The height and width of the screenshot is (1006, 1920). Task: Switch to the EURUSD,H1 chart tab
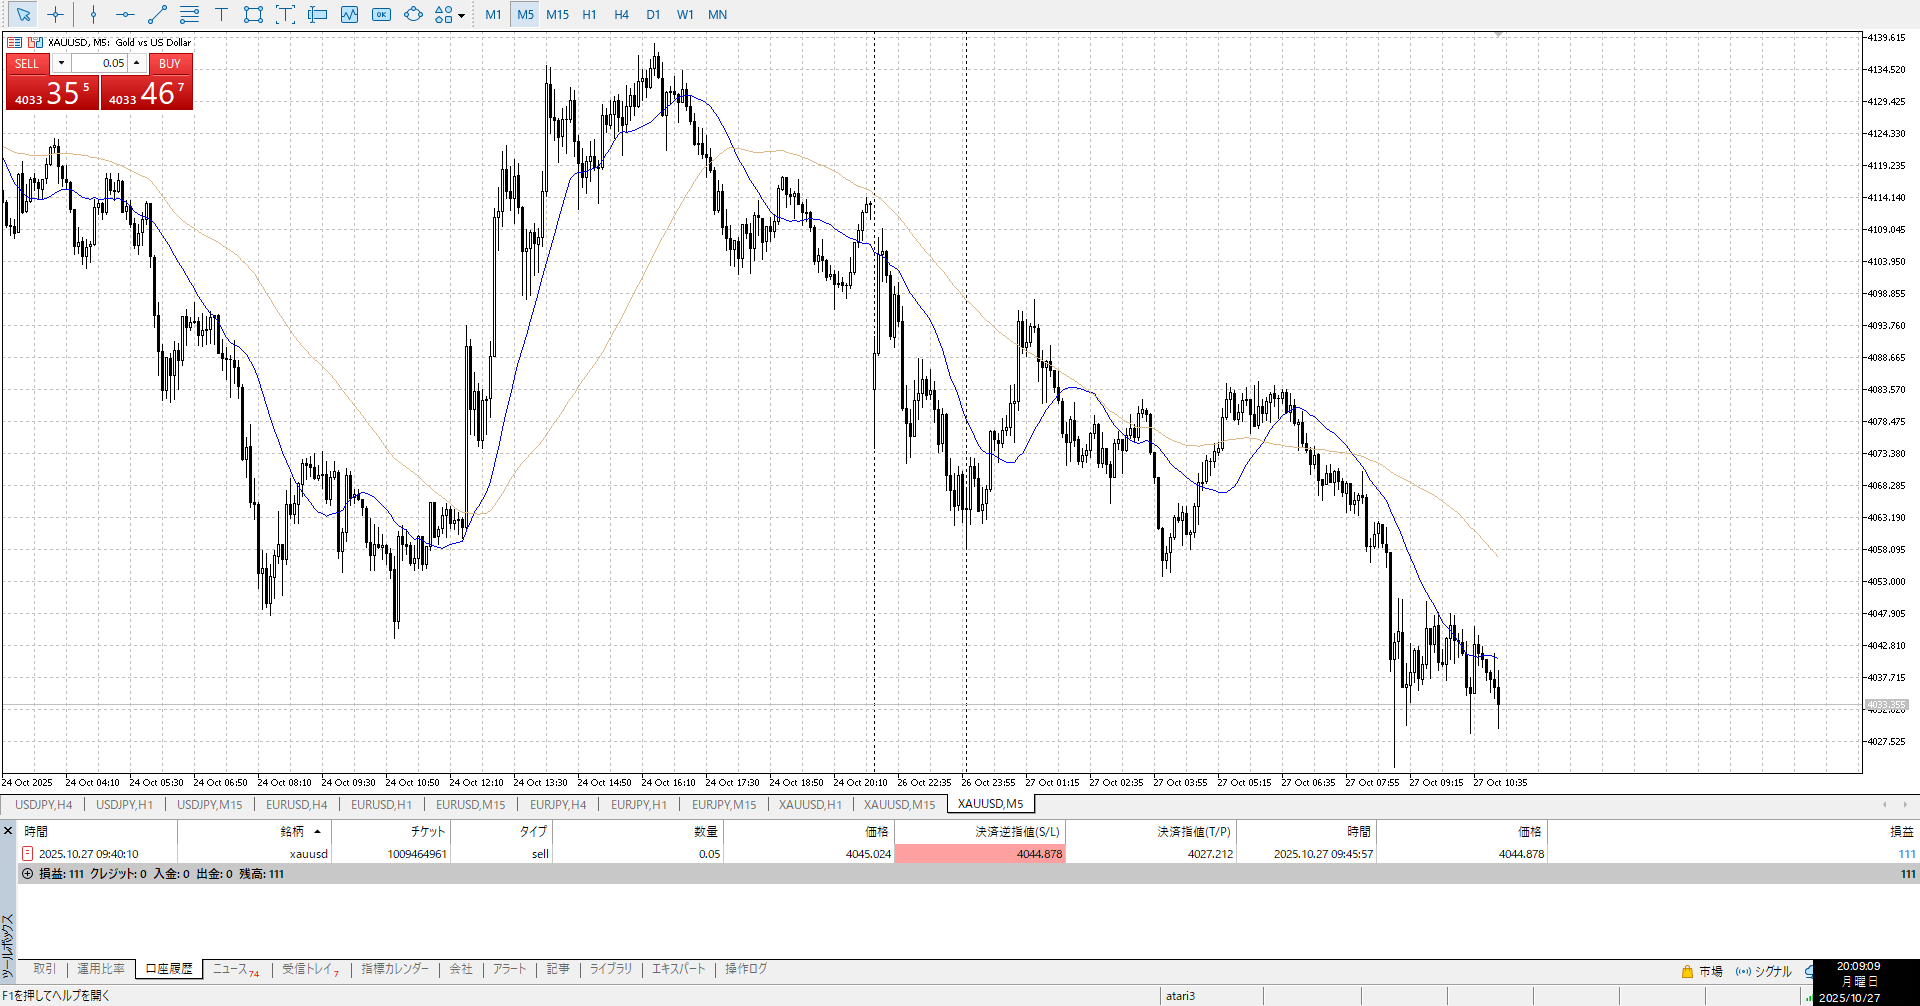(x=381, y=804)
